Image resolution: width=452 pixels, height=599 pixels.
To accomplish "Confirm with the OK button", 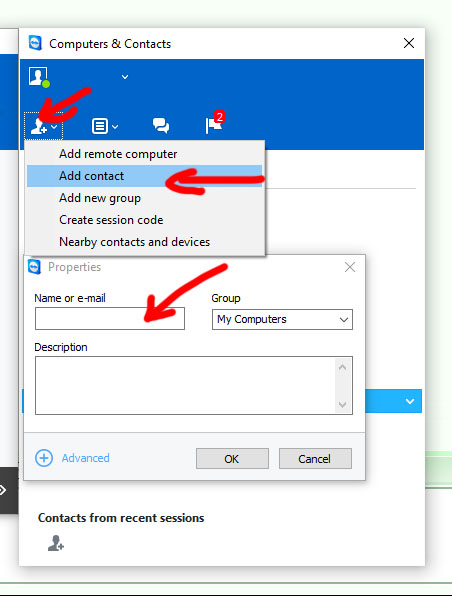I will click(232, 458).
